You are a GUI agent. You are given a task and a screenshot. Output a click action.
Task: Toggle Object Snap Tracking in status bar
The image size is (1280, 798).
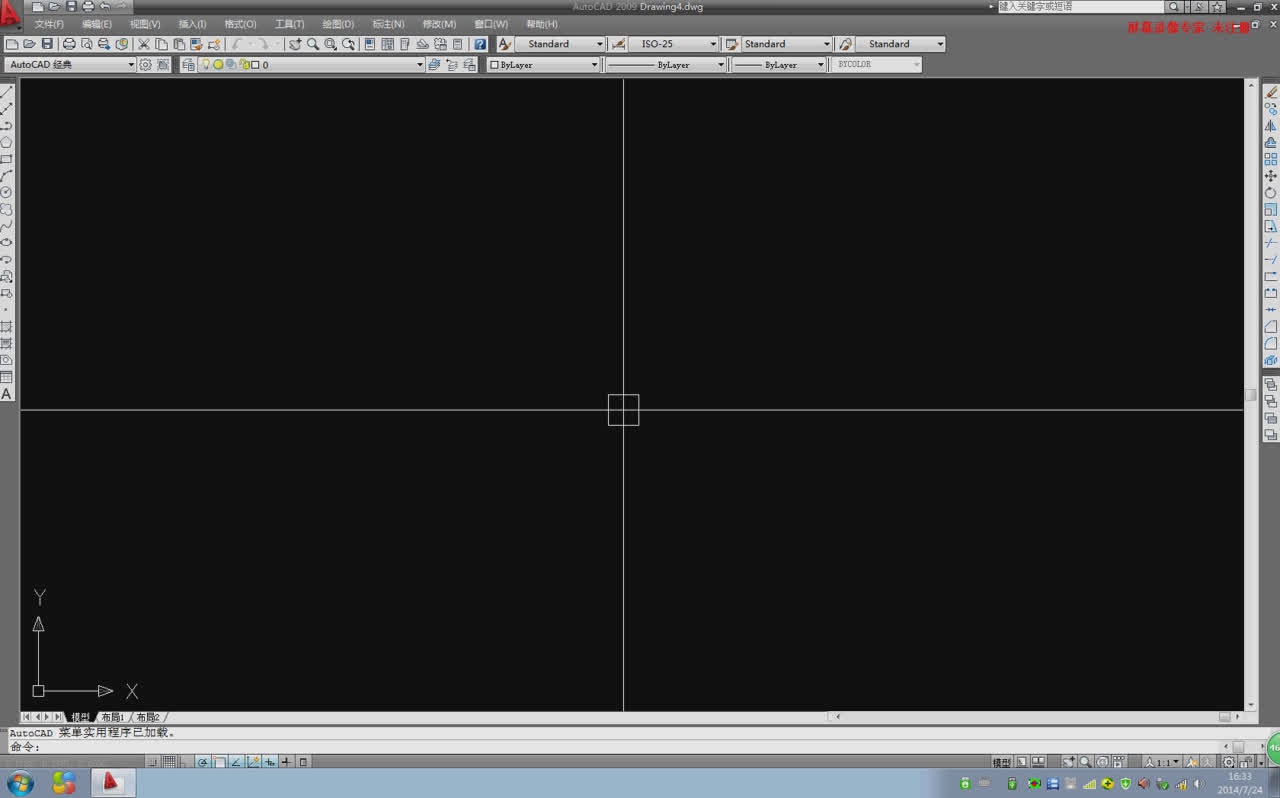pyautogui.click(x=236, y=762)
